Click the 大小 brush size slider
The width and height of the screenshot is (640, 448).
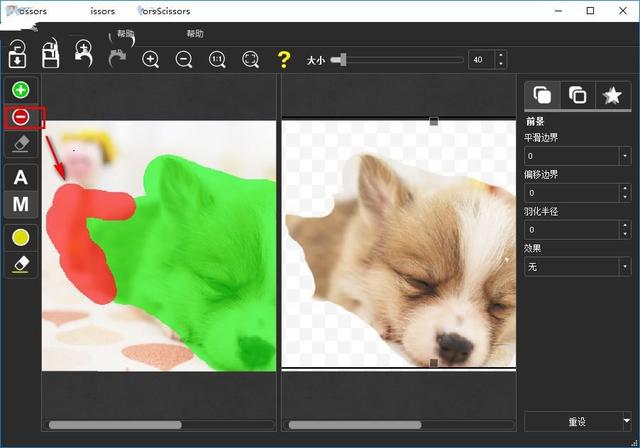click(x=400, y=60)
